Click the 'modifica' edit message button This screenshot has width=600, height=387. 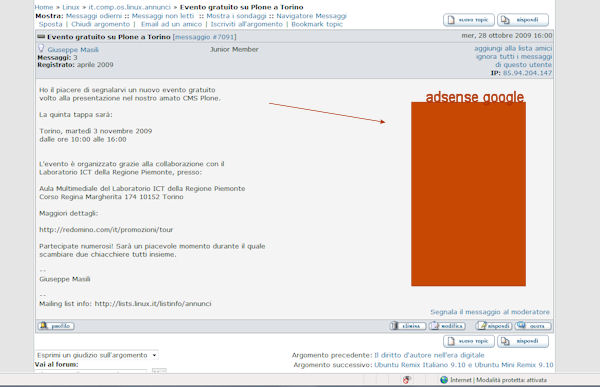[447, 326]
